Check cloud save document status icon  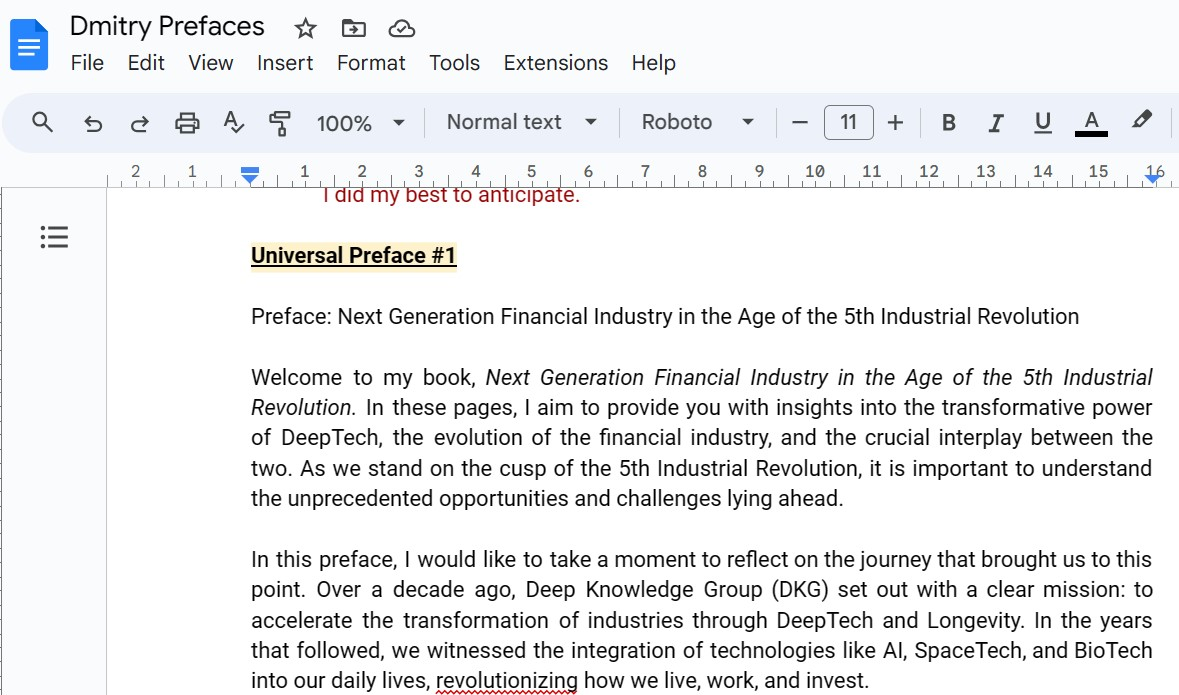[401, 28]
